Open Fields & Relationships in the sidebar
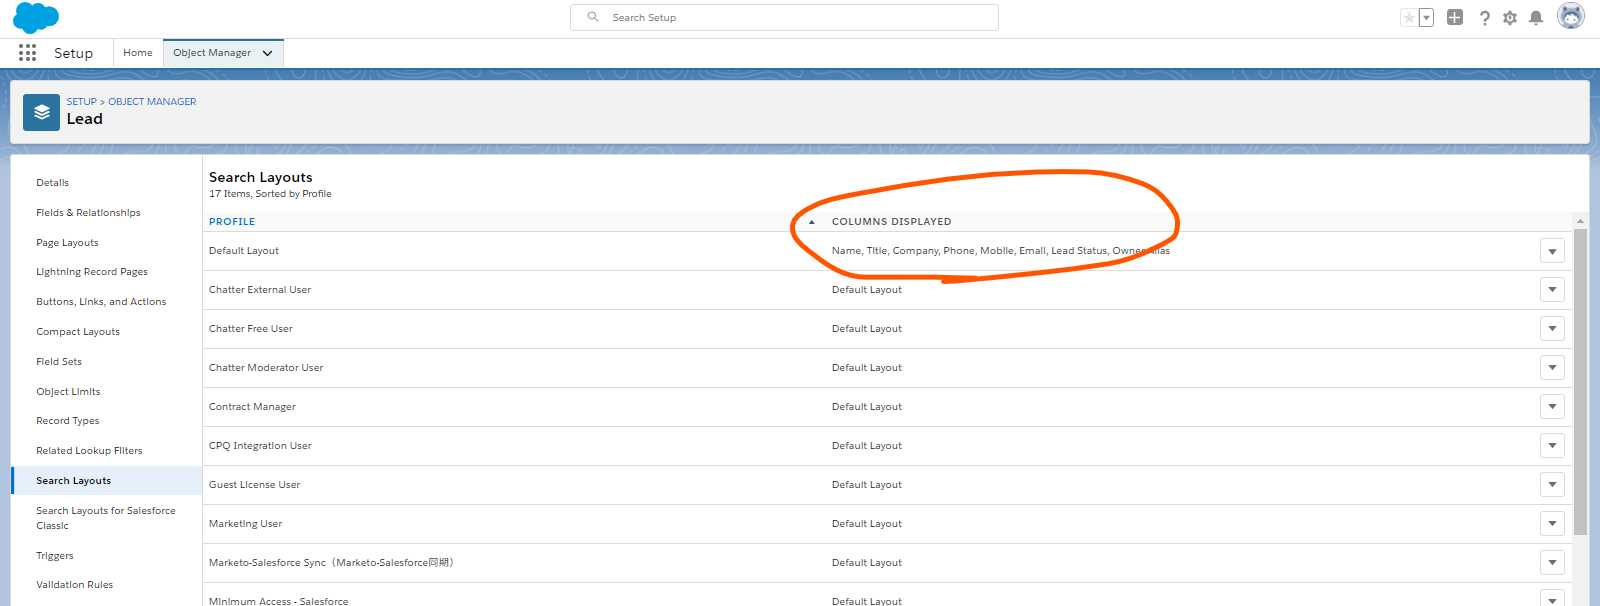Viewport: 1600px width, 606px height. click(88, 213)
